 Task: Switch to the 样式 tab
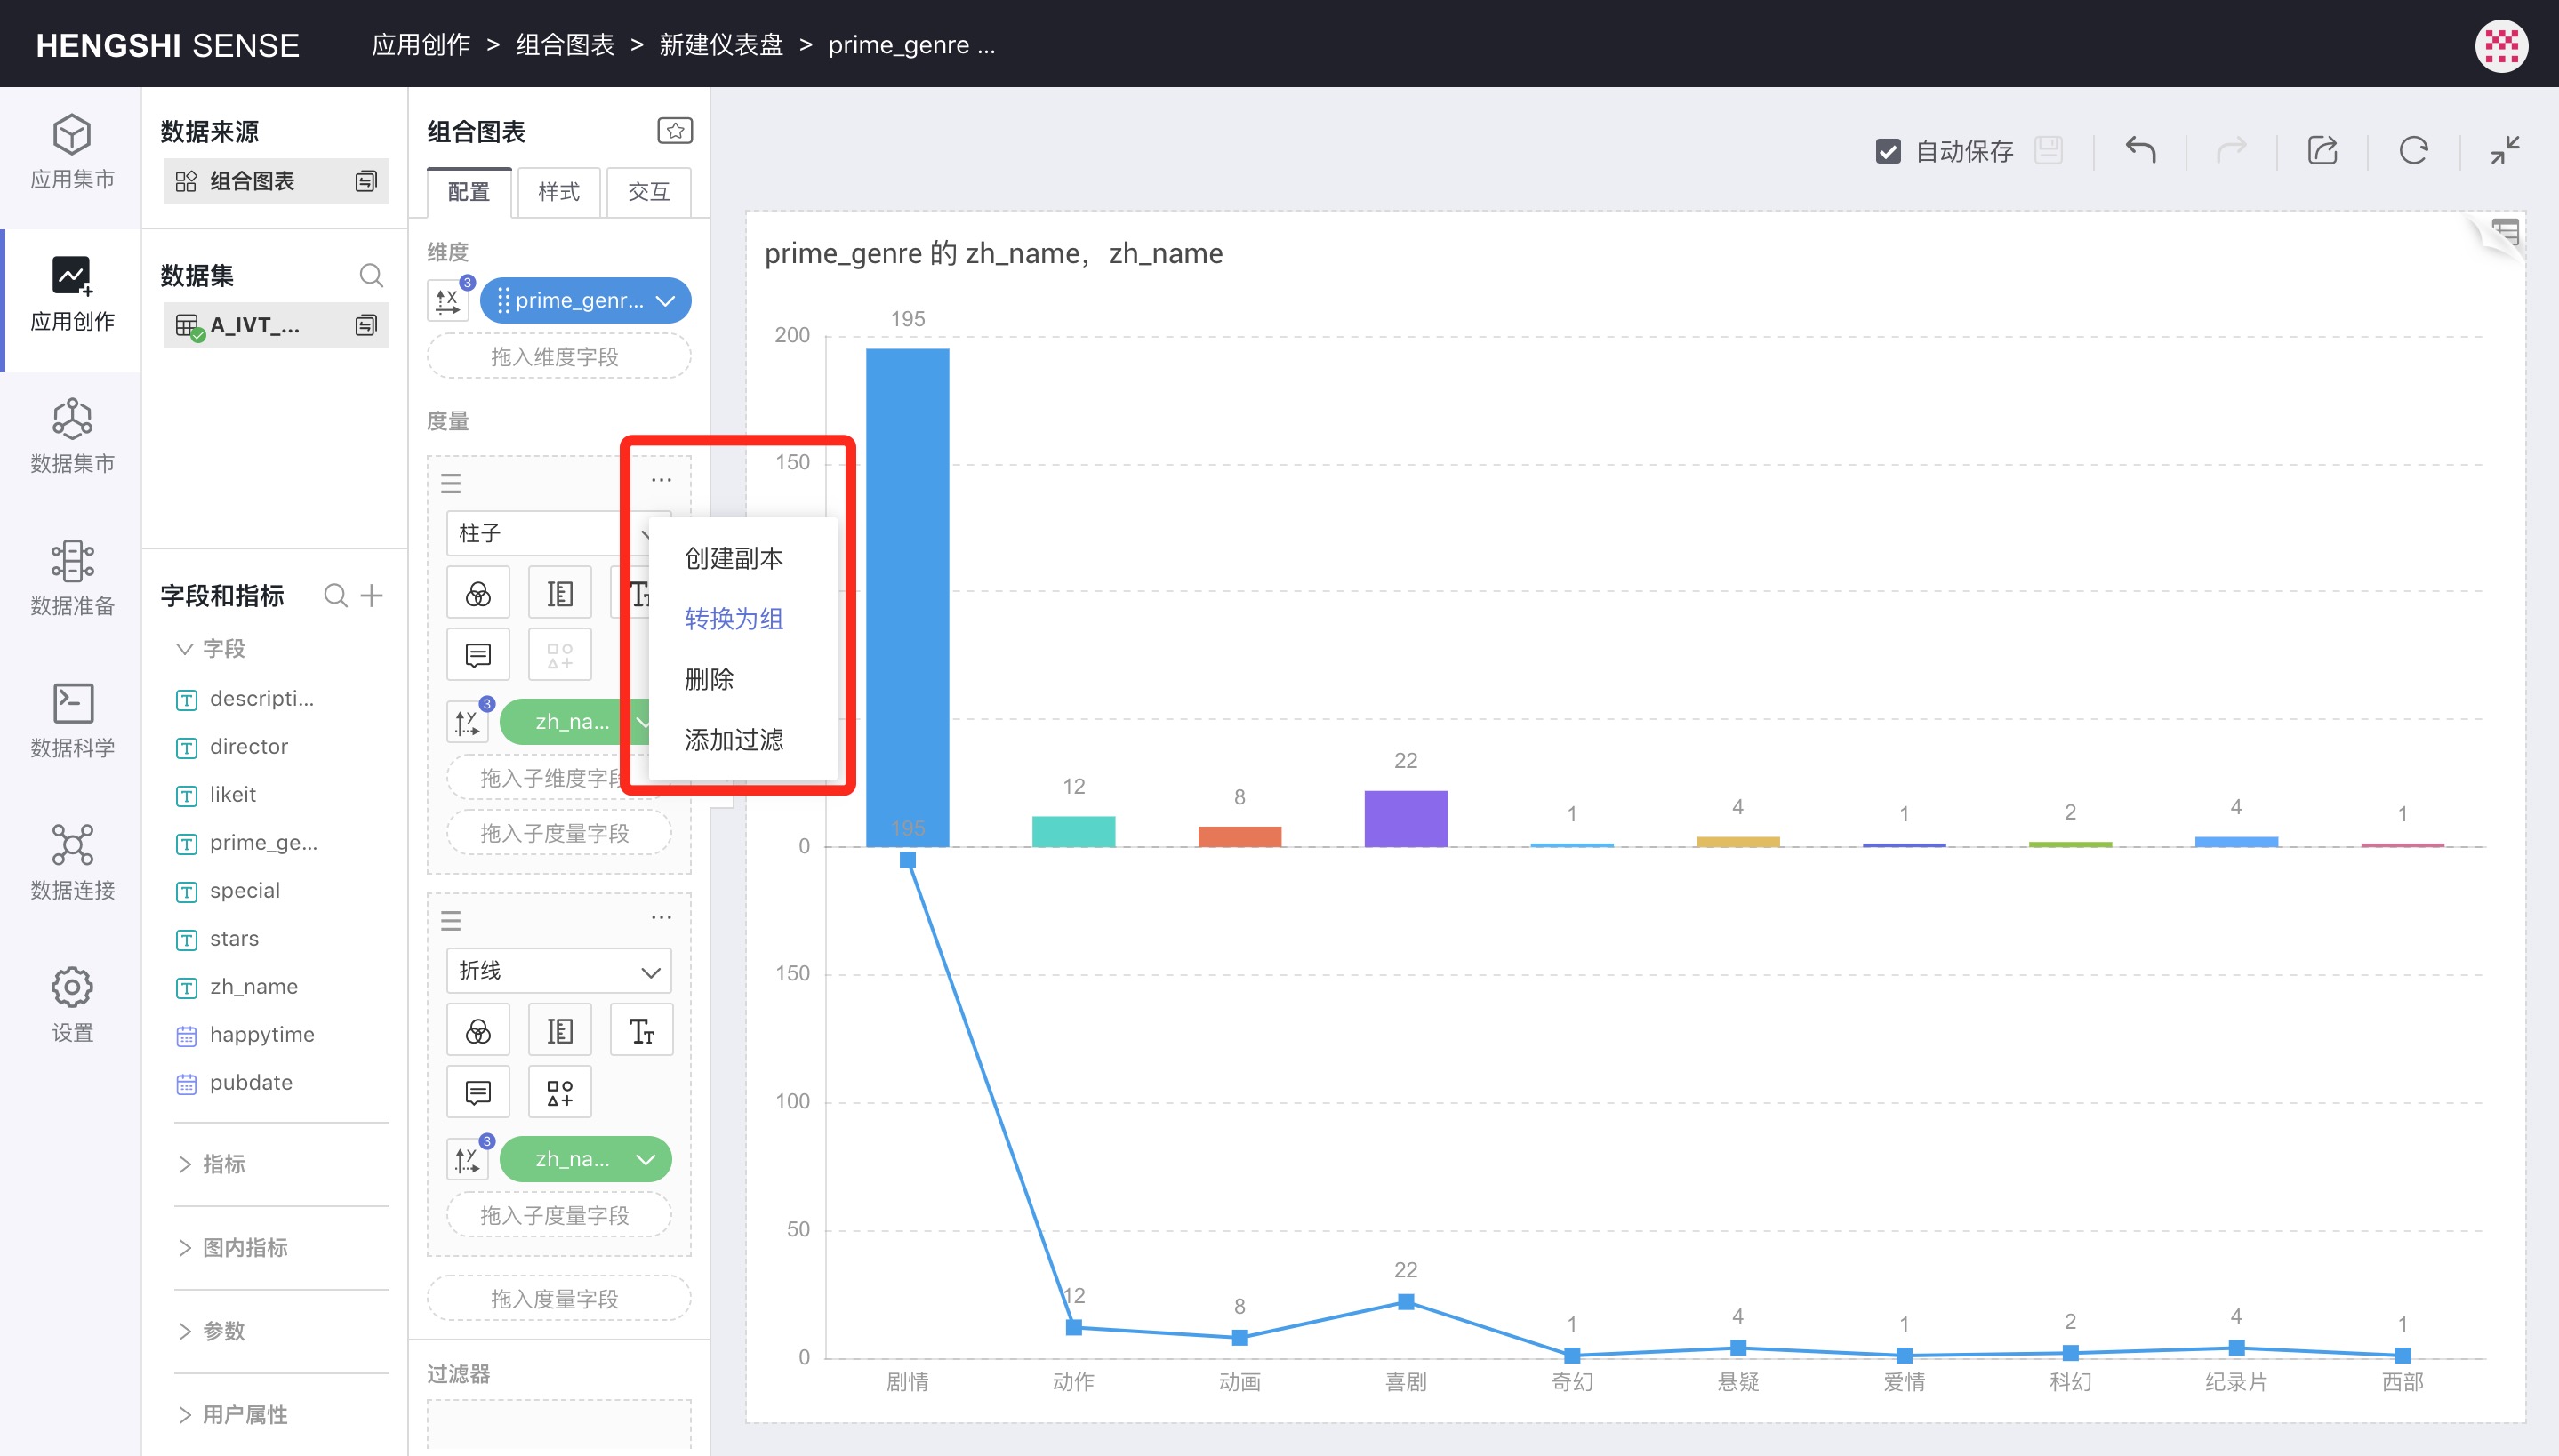(x=559, y=192)
